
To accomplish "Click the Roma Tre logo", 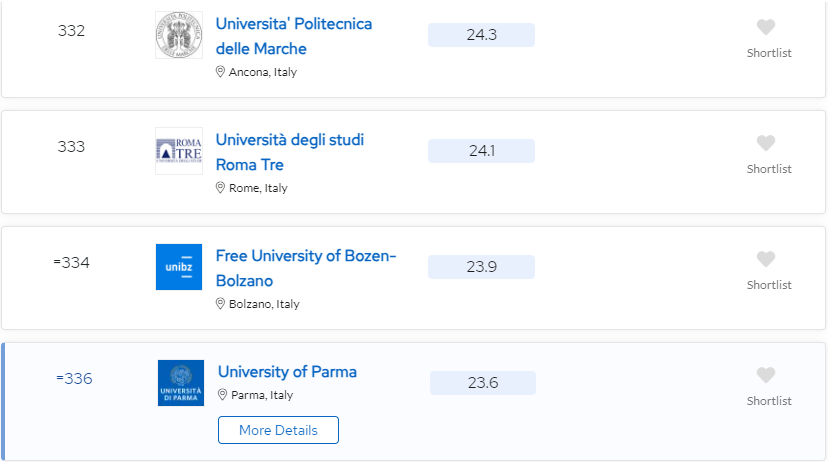I will click(x=179, y=151).
